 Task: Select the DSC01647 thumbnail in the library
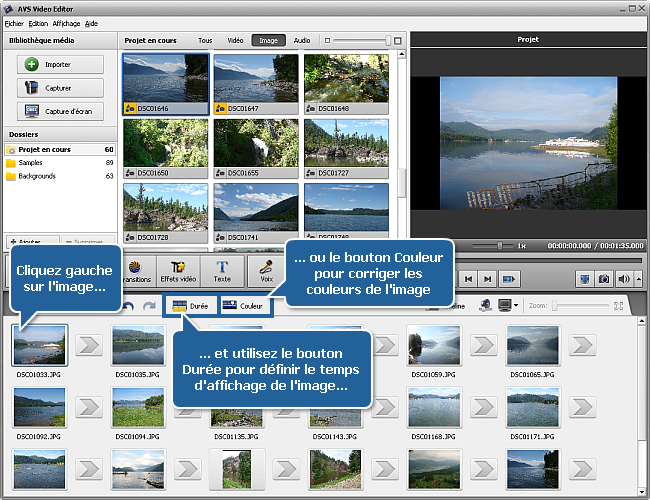(x=256, y=84)
